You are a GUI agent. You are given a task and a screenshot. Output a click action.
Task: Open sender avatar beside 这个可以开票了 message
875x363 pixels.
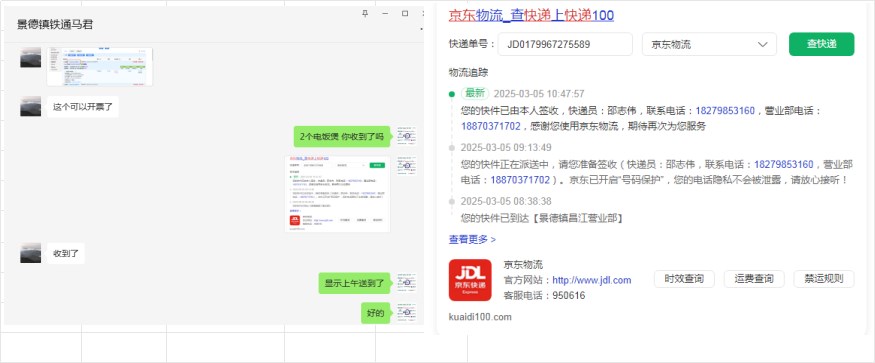click(31, 106)
